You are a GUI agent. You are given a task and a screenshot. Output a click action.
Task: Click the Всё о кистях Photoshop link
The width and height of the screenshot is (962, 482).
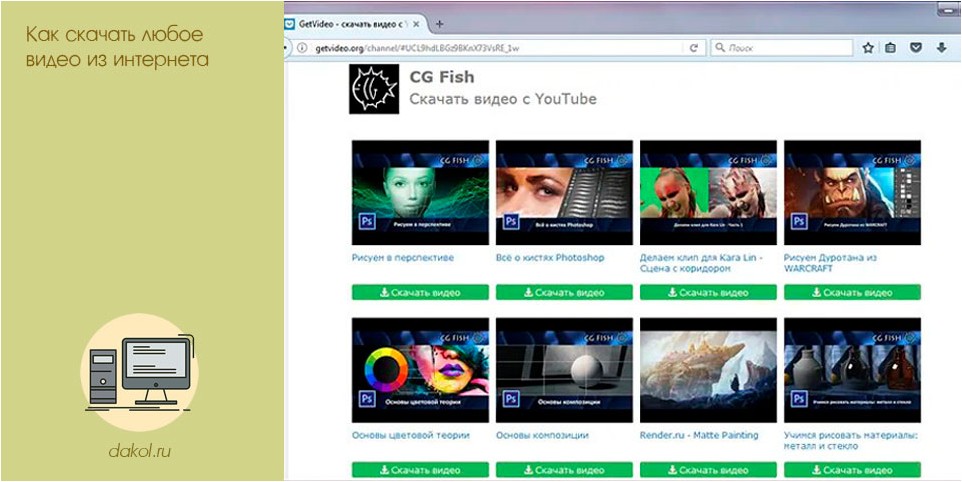coord(550,258)
